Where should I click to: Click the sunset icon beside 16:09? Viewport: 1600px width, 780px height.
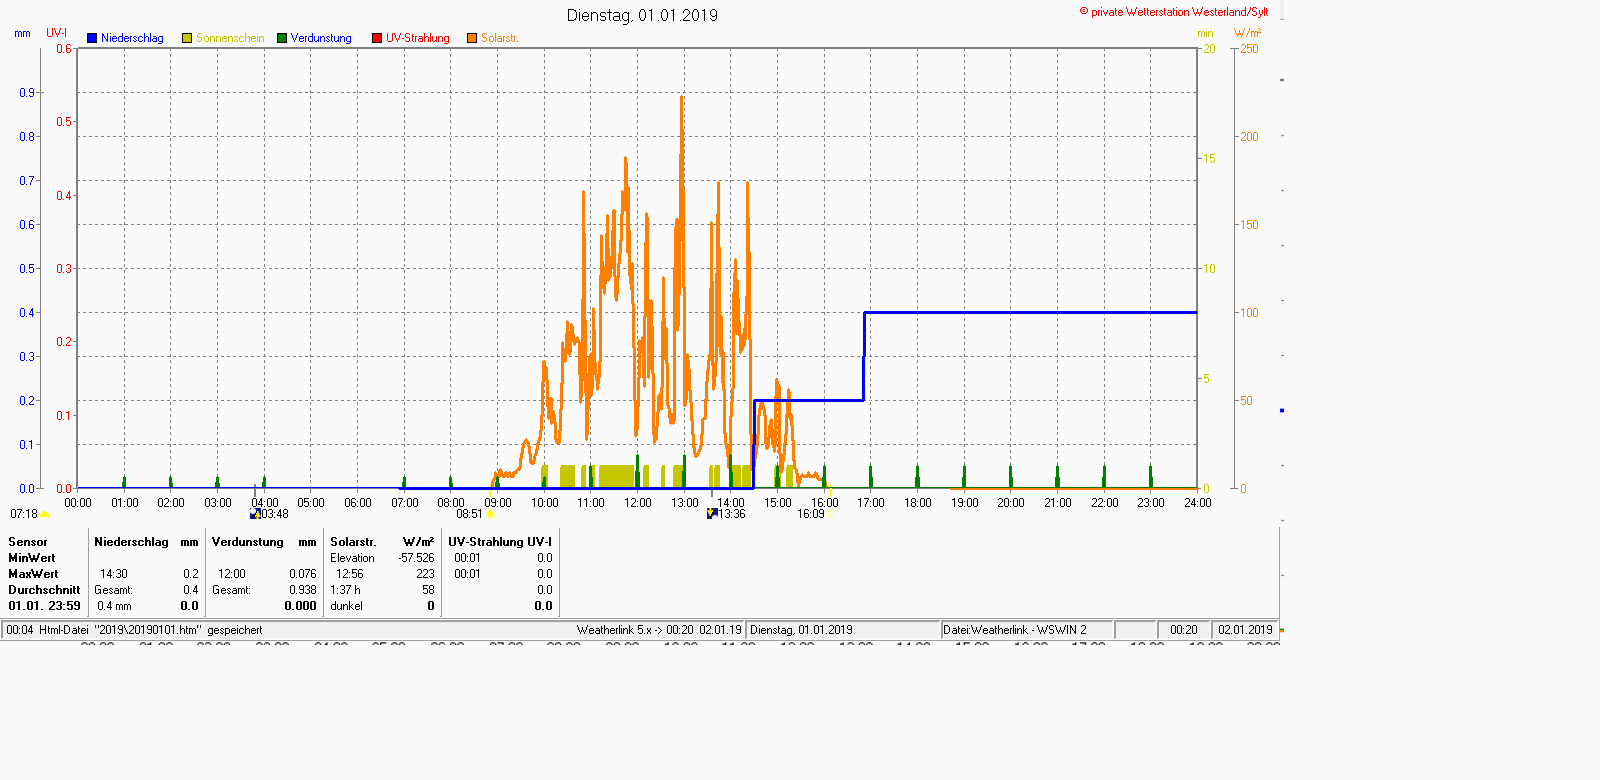[831, 514]
